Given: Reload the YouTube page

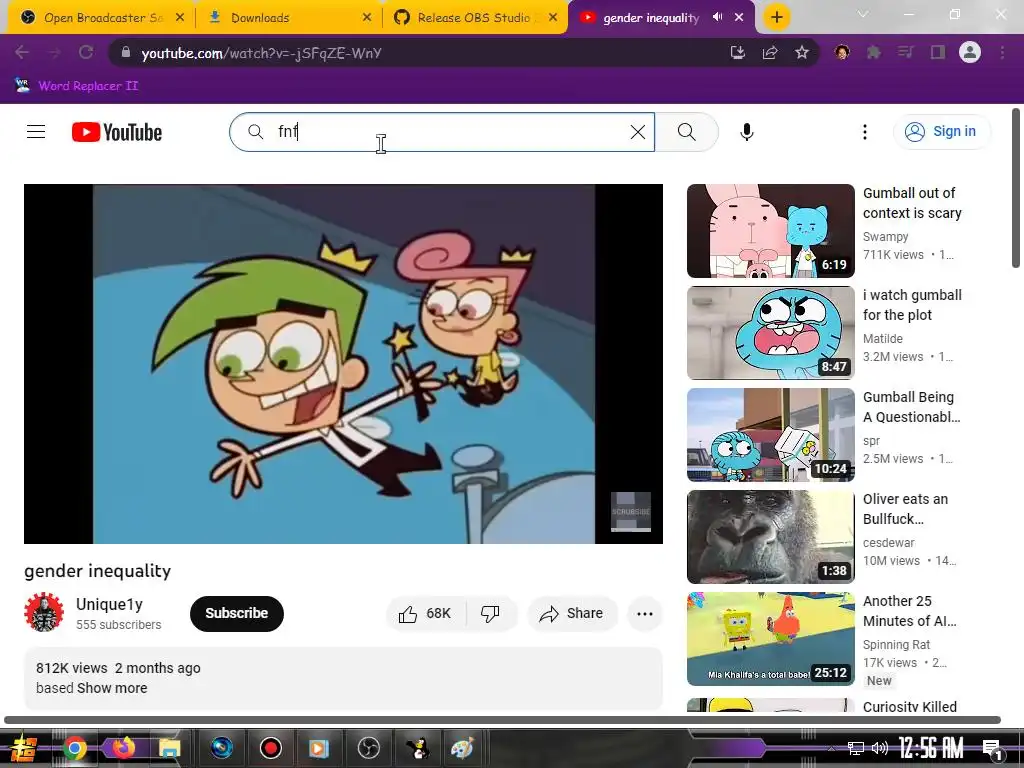Looking at the screenshot, I should coord(86,52).
